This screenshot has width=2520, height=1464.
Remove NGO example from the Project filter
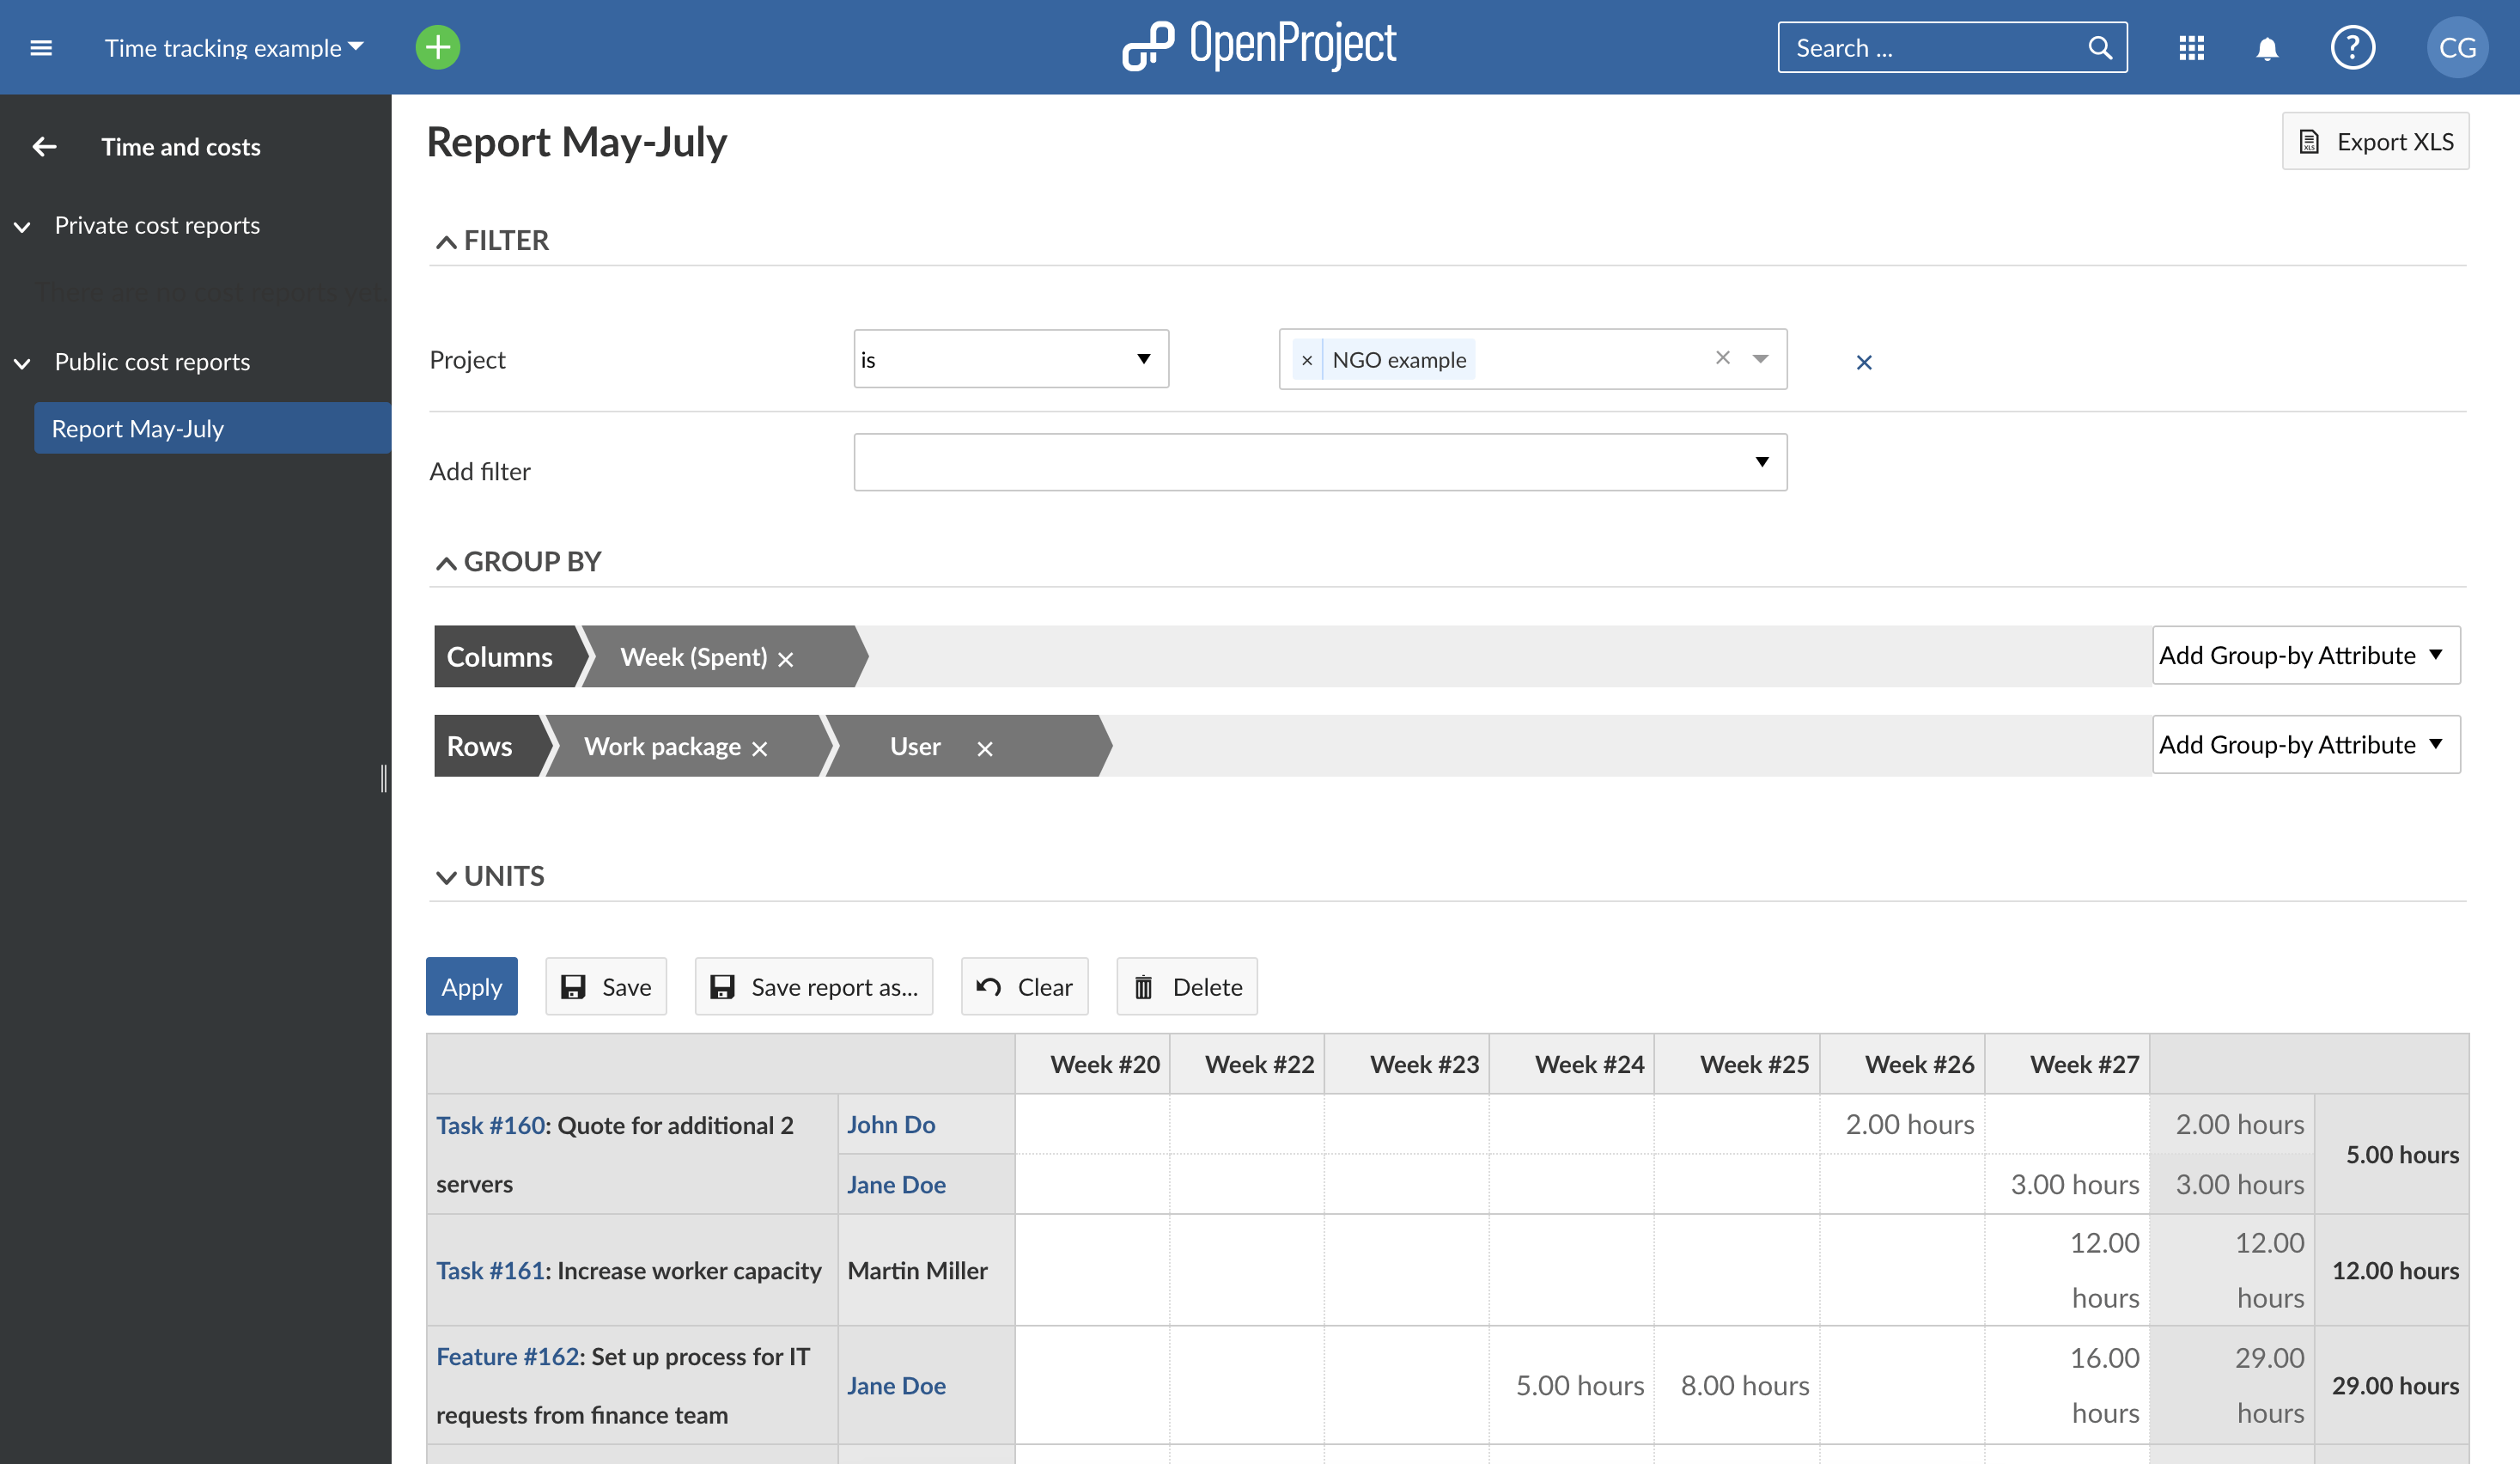pyautogui.click(x=1307, y=359)
